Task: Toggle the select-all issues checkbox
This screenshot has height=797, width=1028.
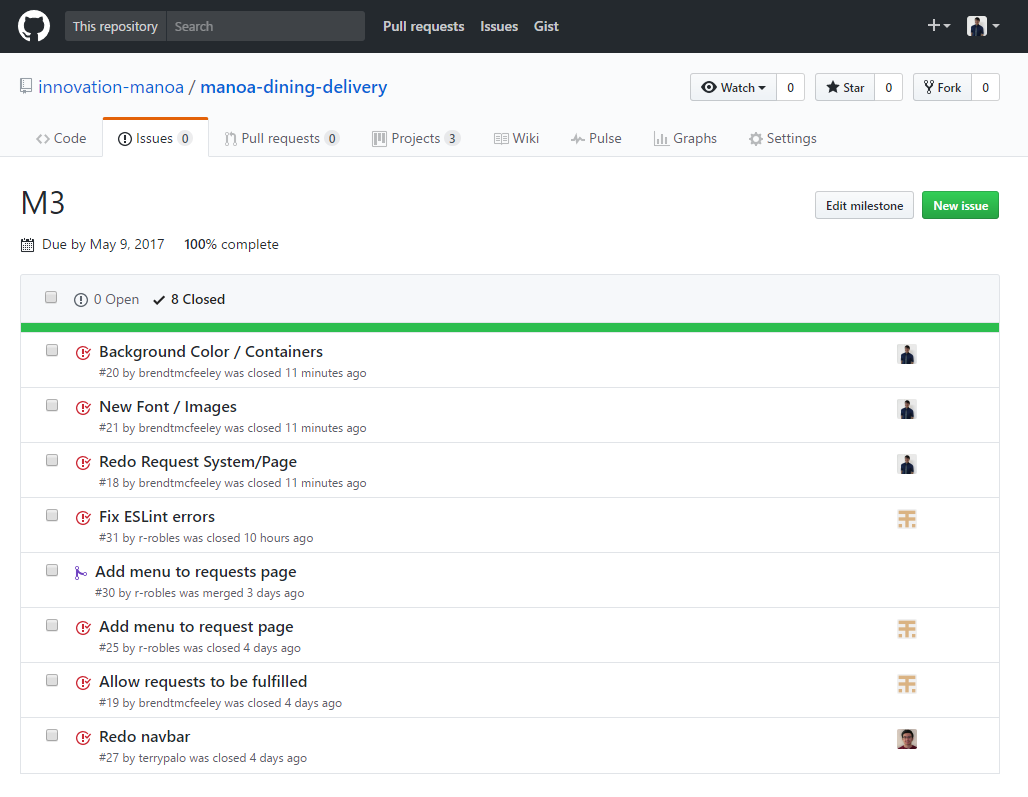Action: 51,298
